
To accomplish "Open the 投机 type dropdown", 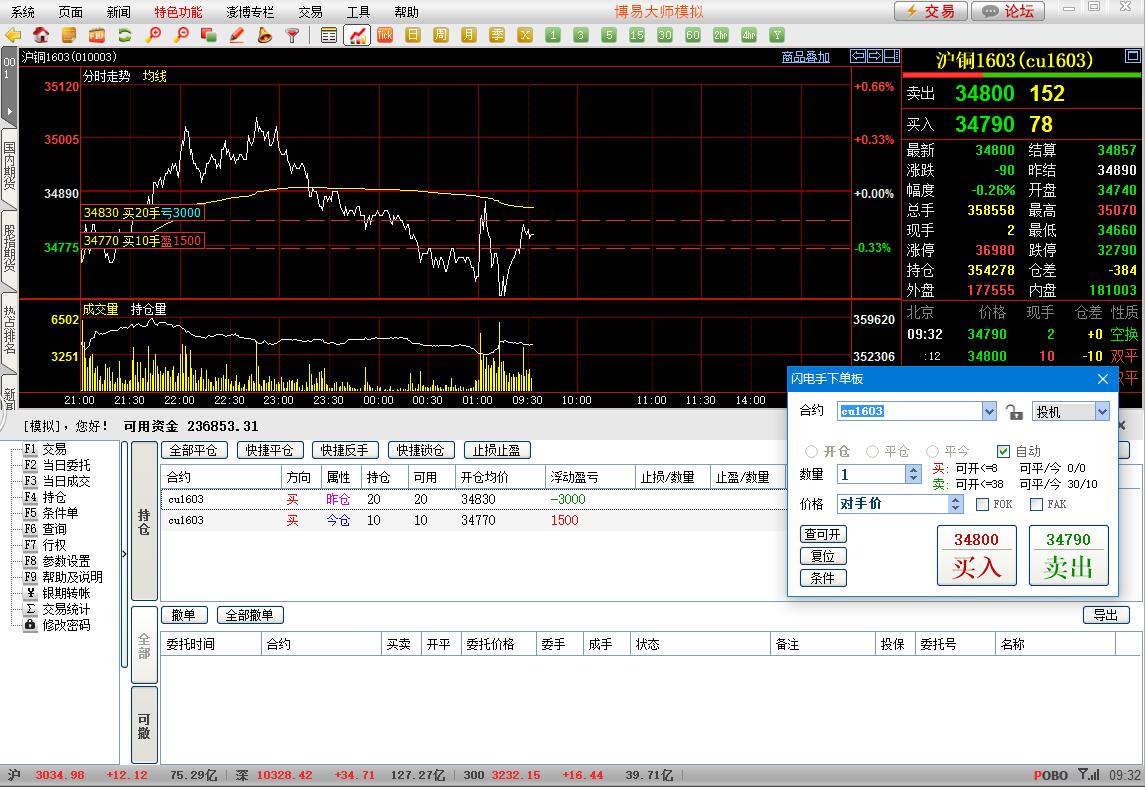I will click(x=1102, y=411).
